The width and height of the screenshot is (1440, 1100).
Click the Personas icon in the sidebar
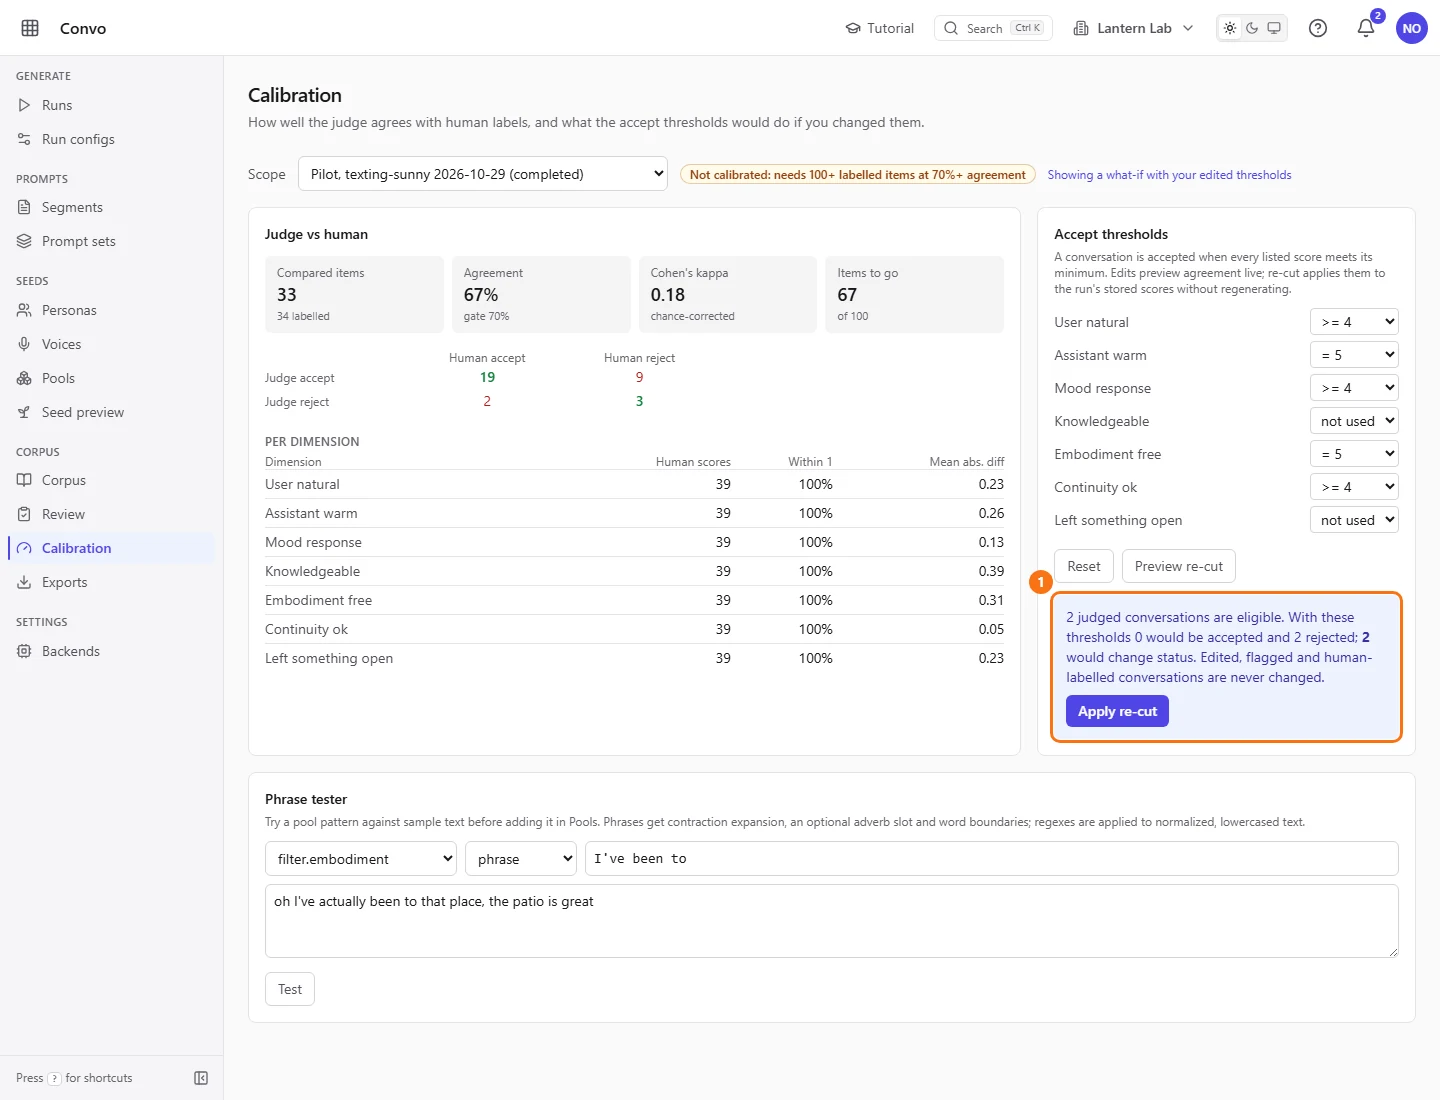24,310
